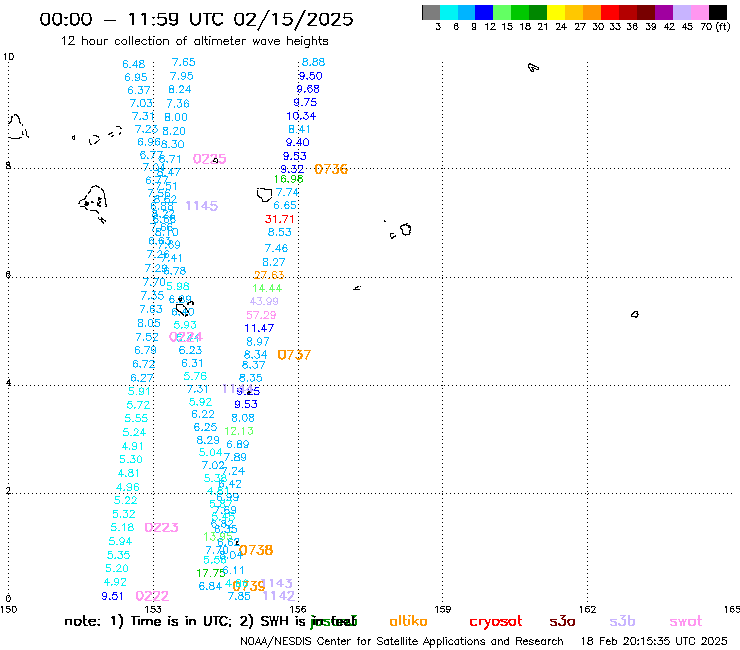The image size is (740, 650).
Task: Click the 159 longitude axis label
Action: click(x=443, y=609)
